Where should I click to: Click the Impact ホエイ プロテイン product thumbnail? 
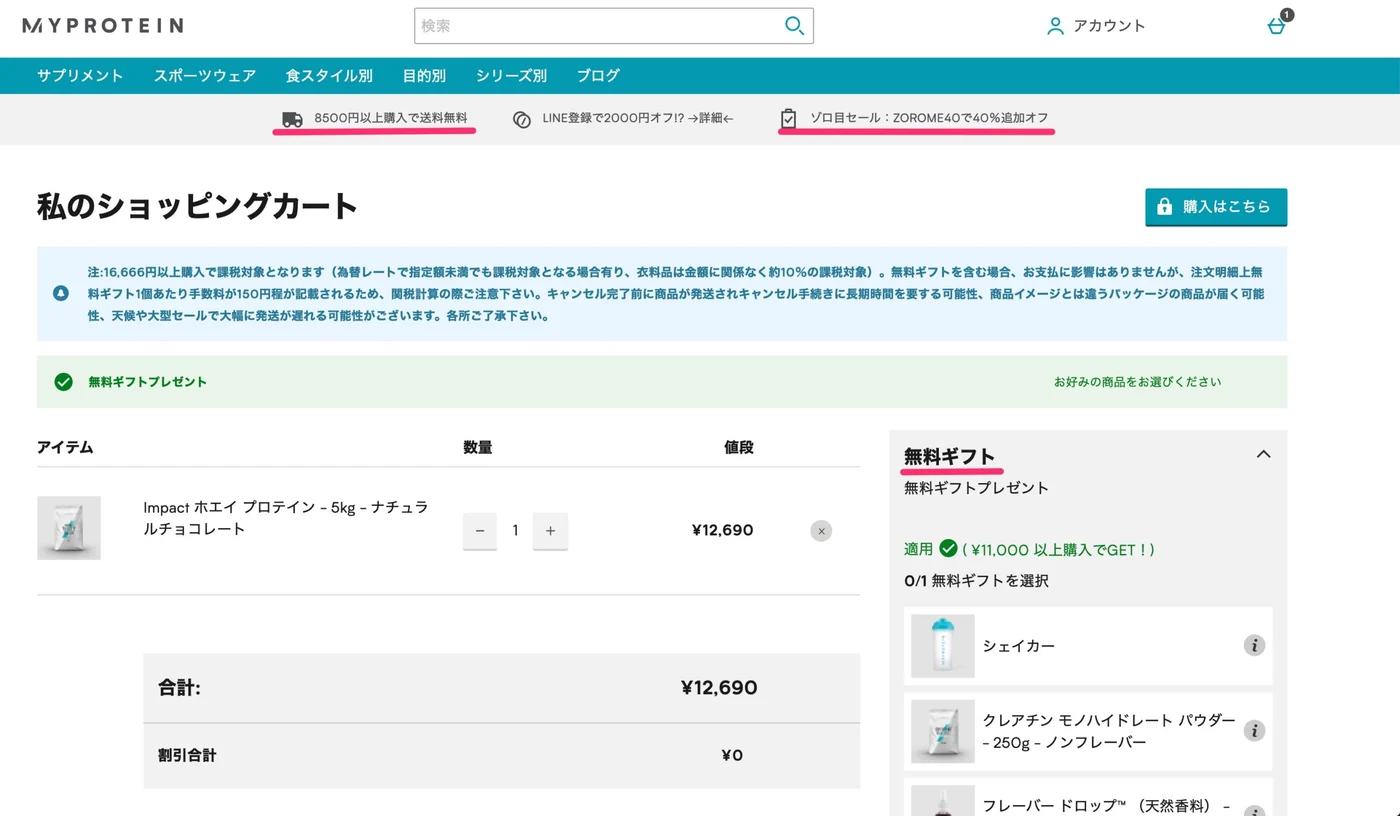pyautogui.click(x=69, y=528)
